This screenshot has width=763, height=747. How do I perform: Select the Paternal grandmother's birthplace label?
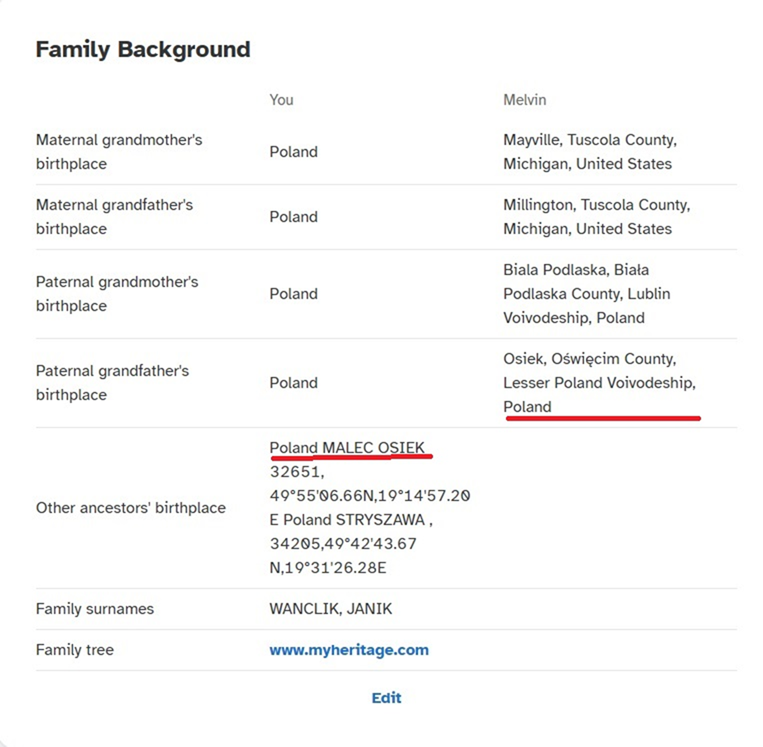click(x=117, y=293)
